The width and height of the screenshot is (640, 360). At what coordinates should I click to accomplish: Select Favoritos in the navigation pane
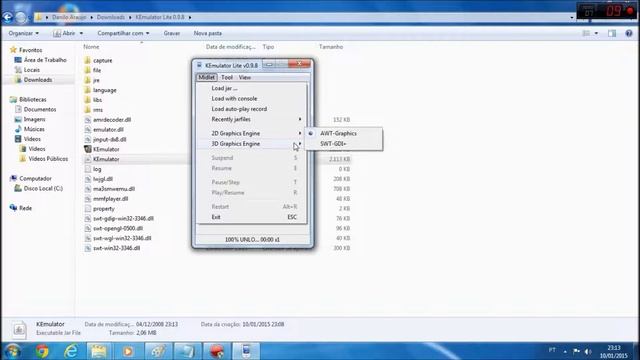(x=31, y=50)
